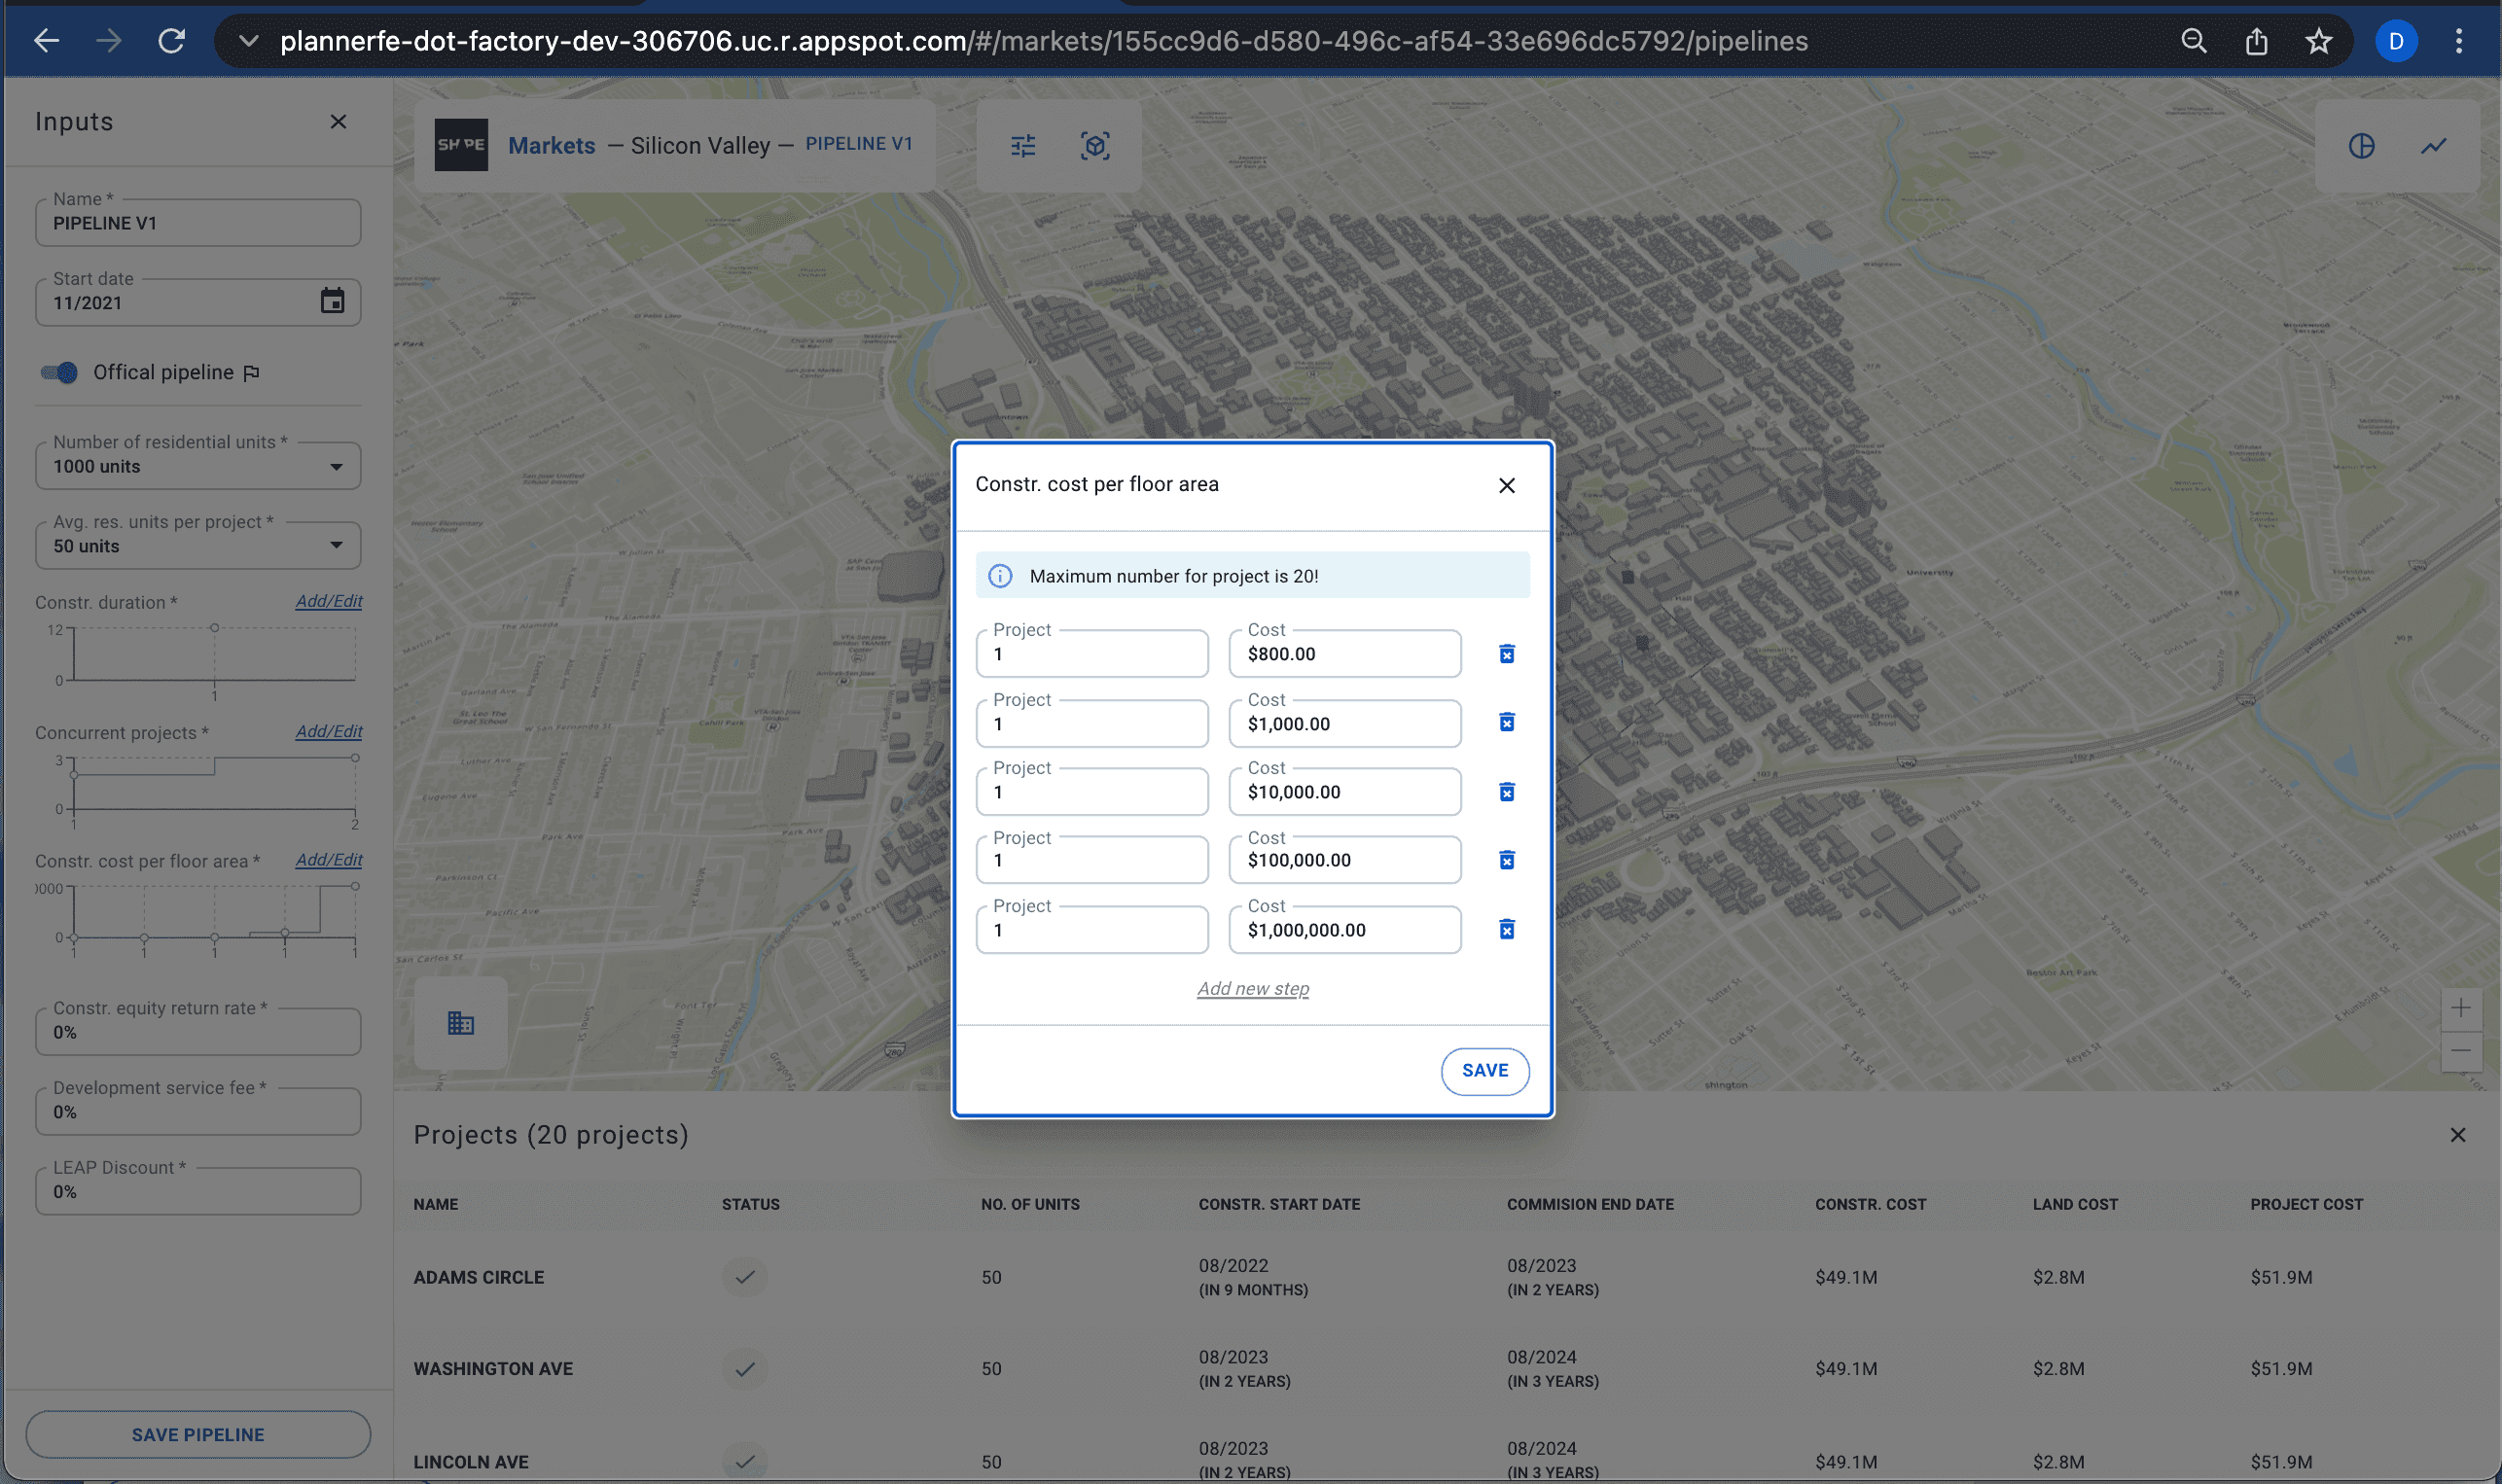Open the trend line chart icon
2502x1484 pixels.
click(2433, 146)
